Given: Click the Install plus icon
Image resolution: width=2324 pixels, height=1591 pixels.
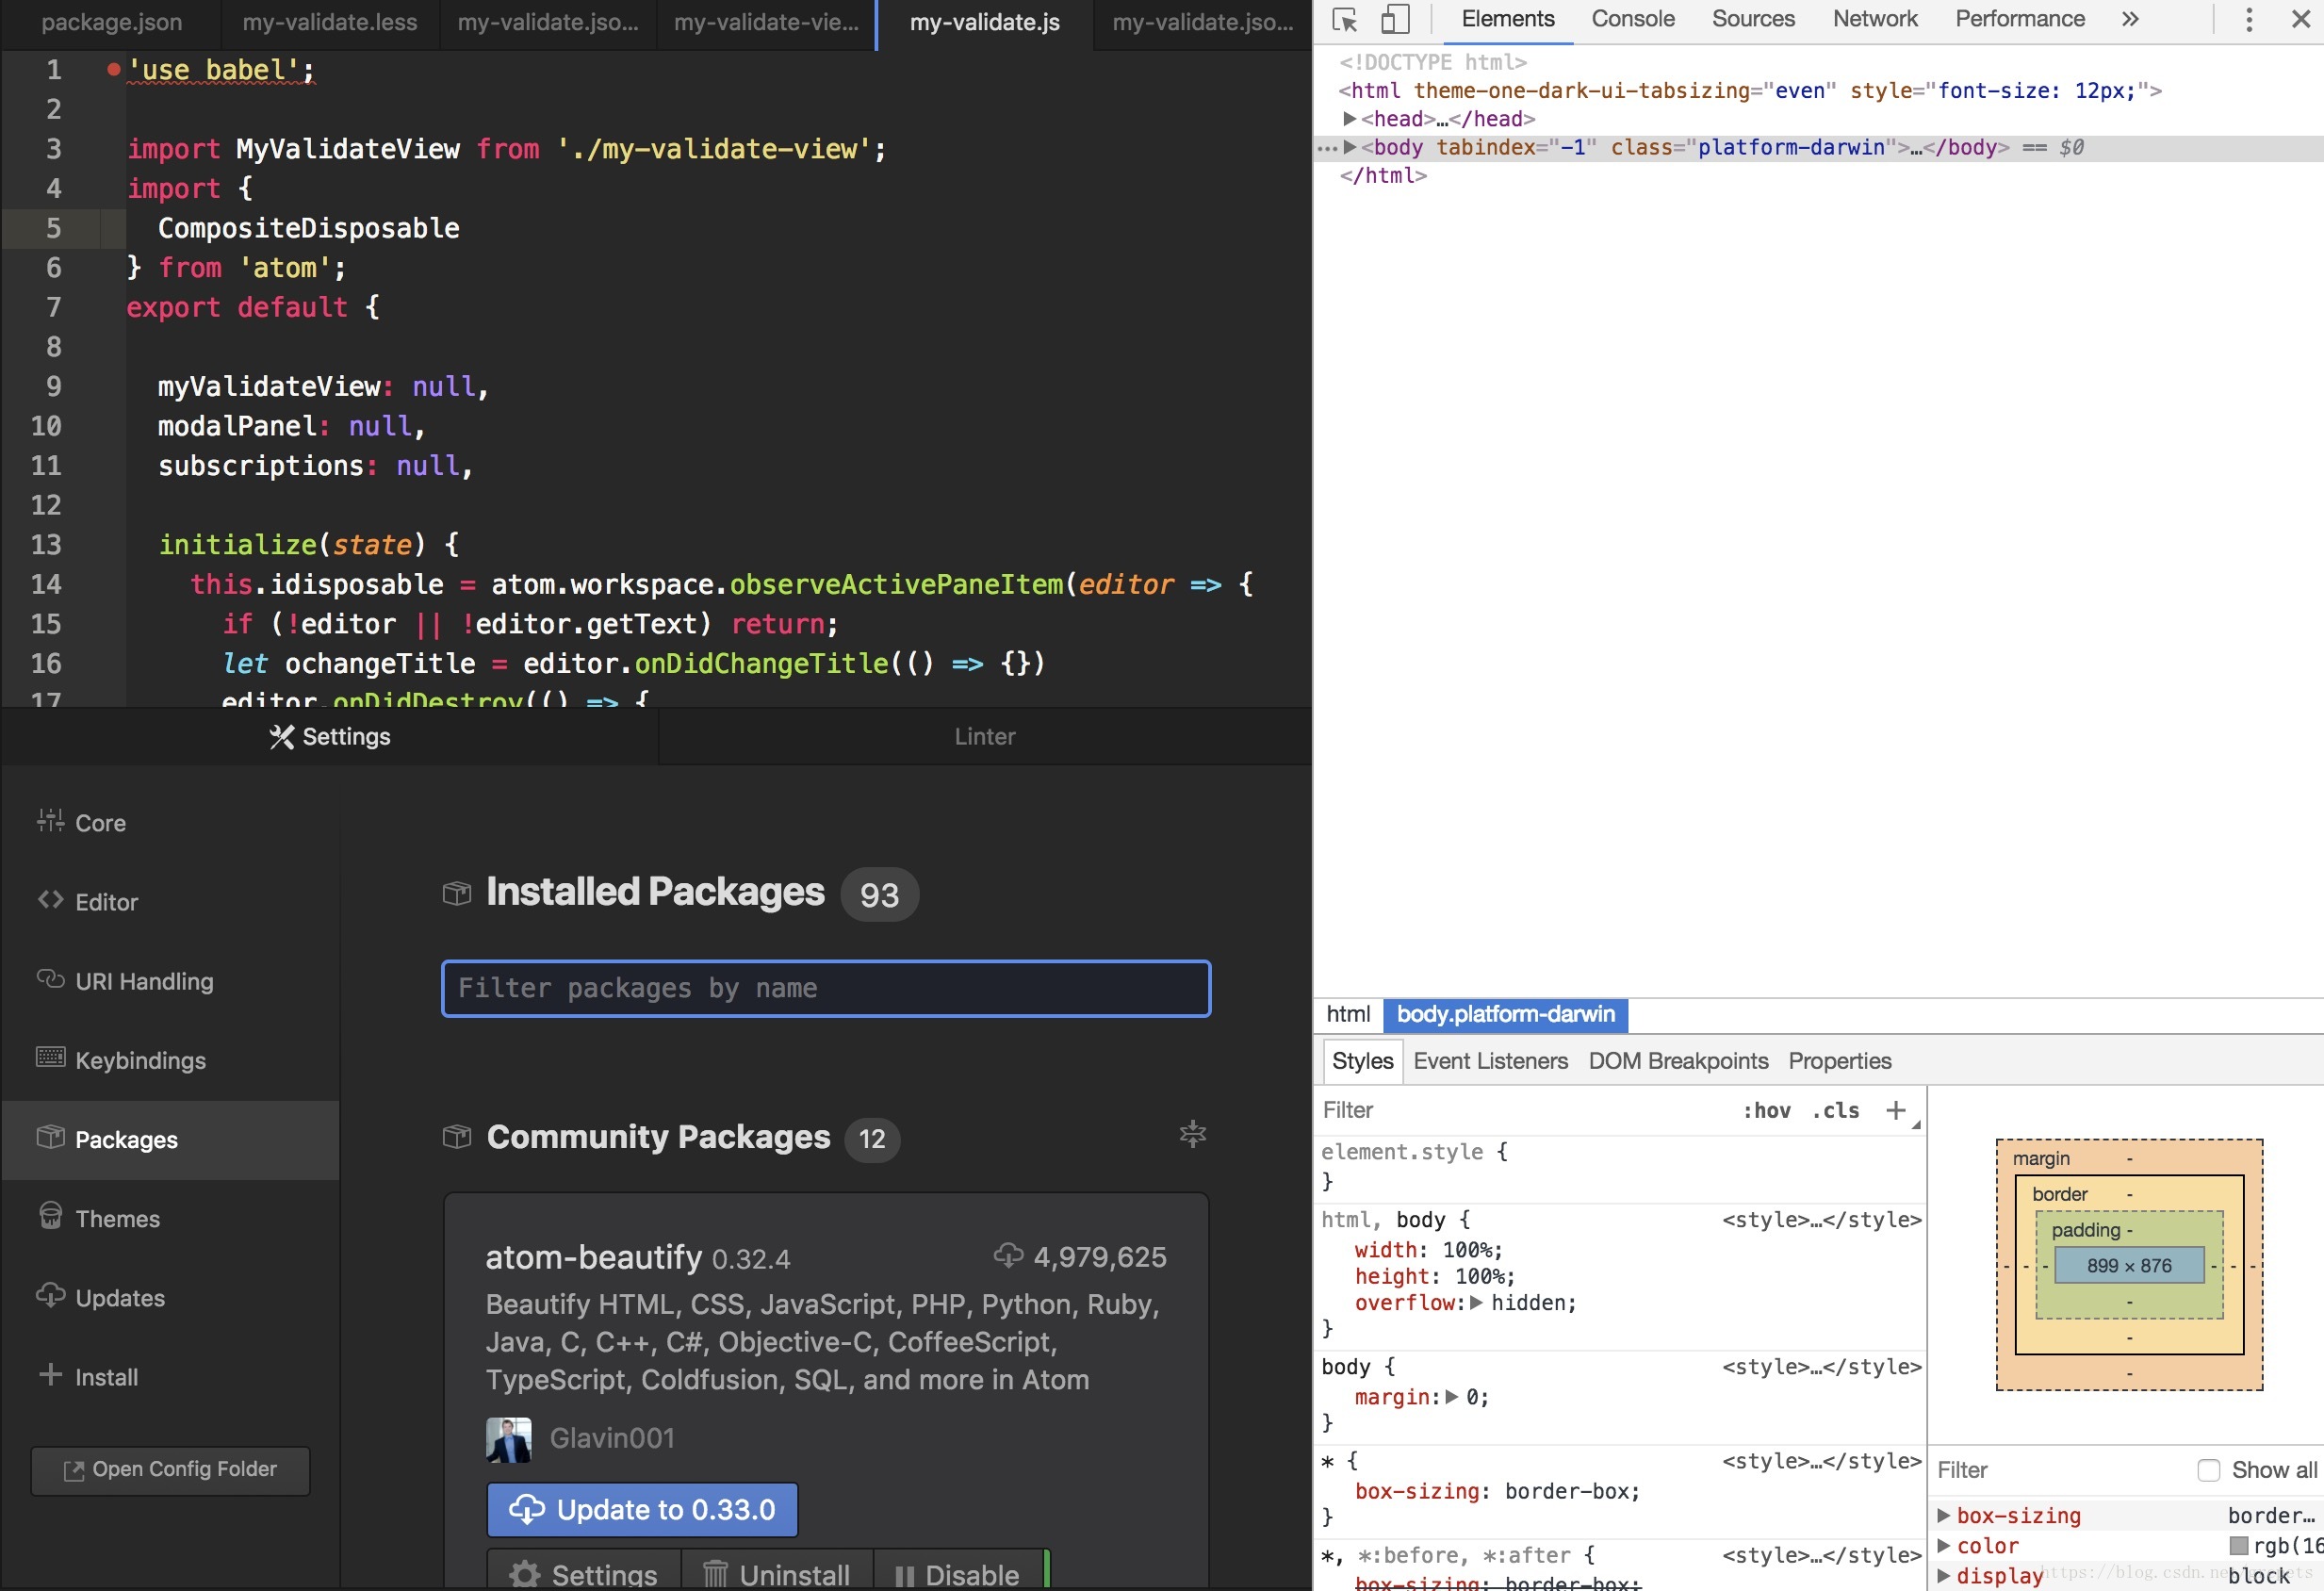Looking at the screenshot, I should coord(50,1375).
